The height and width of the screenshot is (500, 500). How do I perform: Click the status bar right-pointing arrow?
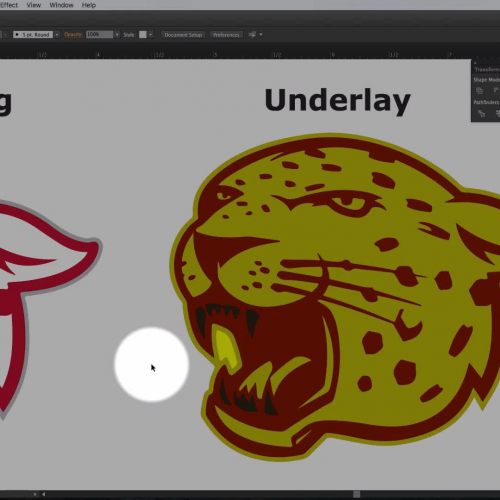click(35, 494)
